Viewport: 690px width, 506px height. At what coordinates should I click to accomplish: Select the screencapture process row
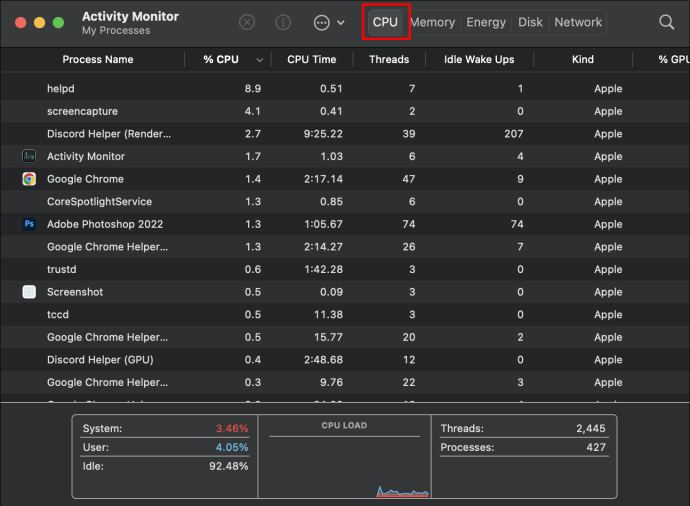click(345, 111)
